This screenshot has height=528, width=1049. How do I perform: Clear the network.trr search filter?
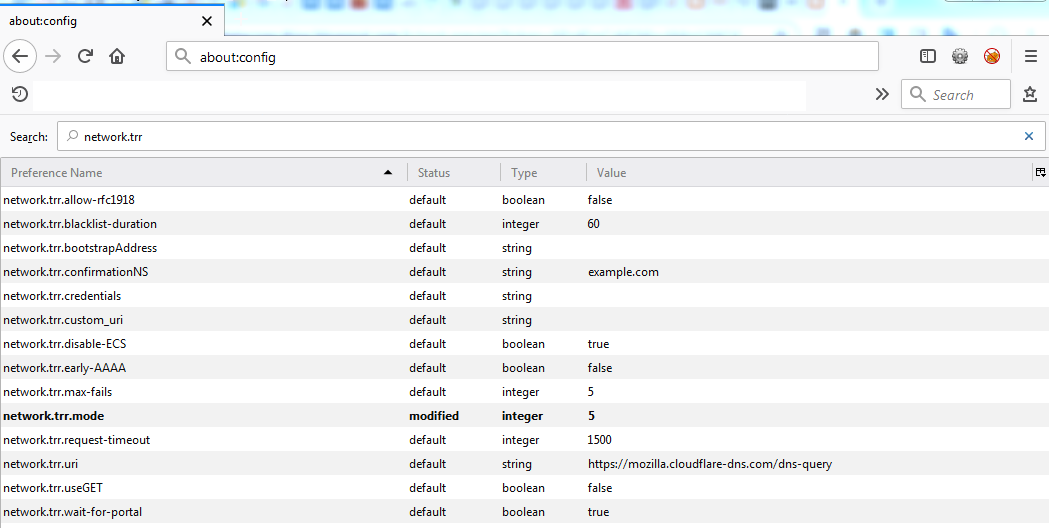[1029, 137]
